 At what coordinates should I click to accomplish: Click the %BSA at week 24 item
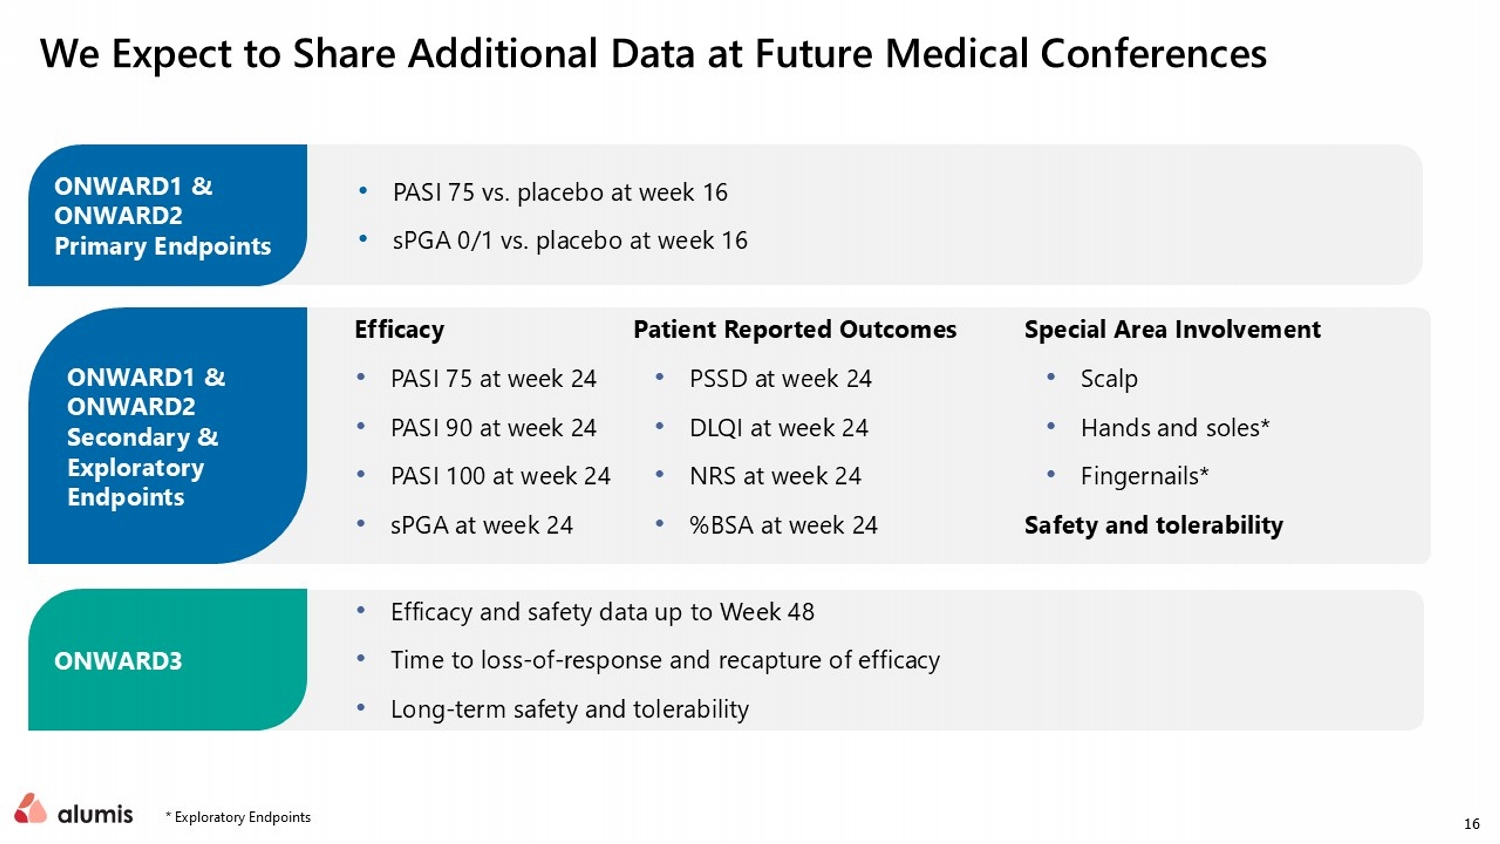pyautogui.click(x=783, y=526)
